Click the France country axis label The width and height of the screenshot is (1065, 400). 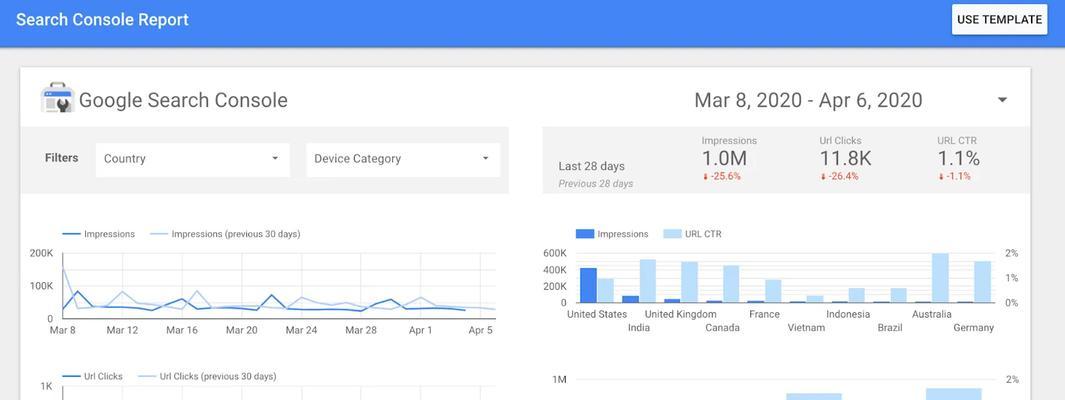pos(764,314)
